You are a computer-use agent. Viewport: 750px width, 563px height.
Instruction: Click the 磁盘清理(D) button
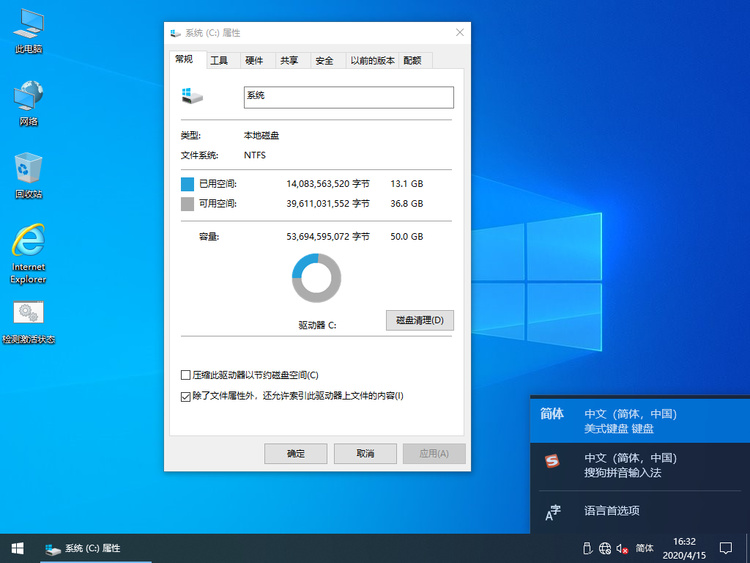[x=420, y=320]
